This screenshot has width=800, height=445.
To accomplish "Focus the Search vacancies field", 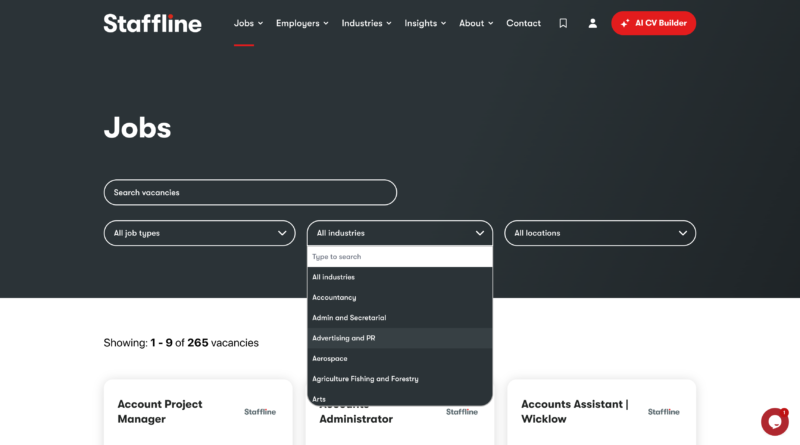I will [x=250, y=192].
